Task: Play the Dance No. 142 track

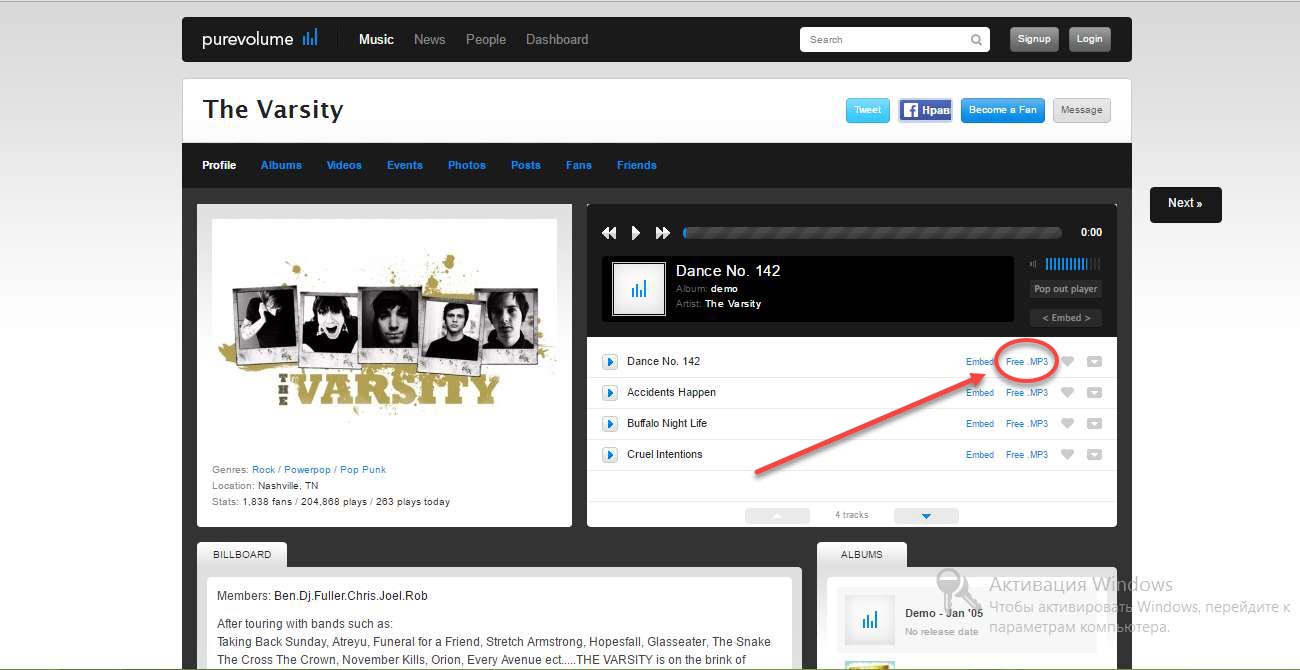Action: [x=610, y=362]
